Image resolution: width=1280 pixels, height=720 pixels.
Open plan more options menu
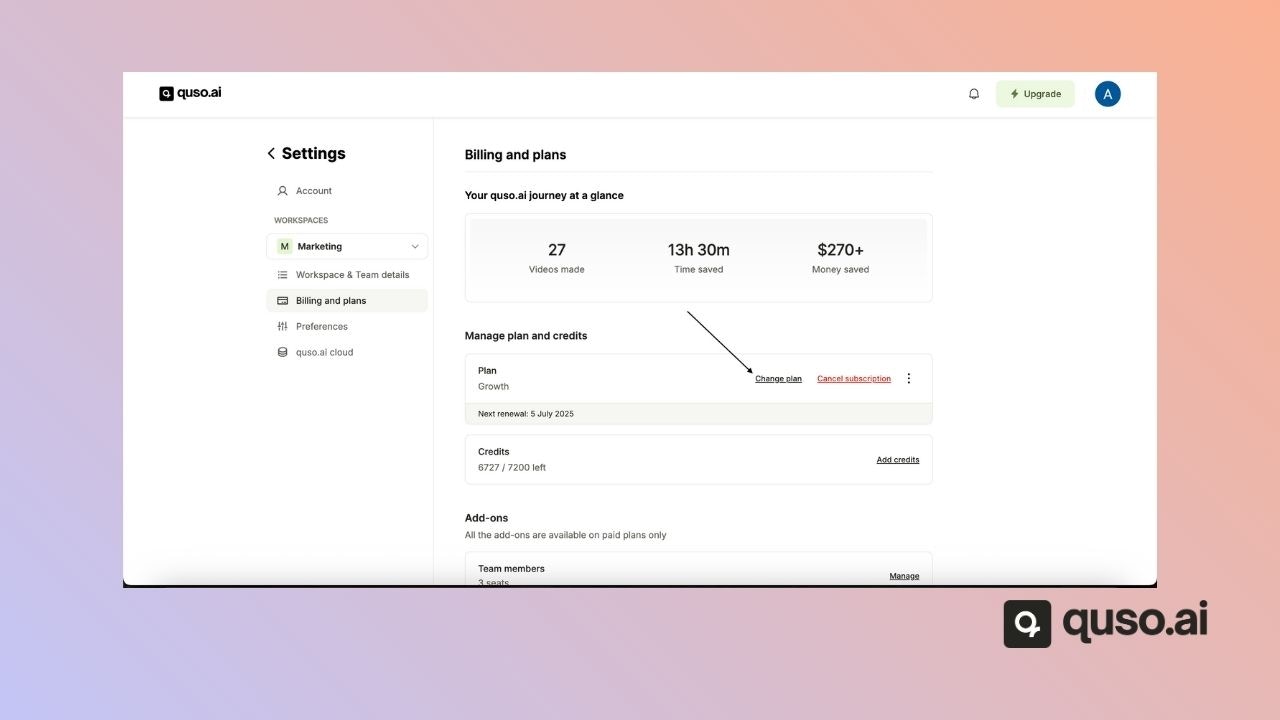[909, 379]
